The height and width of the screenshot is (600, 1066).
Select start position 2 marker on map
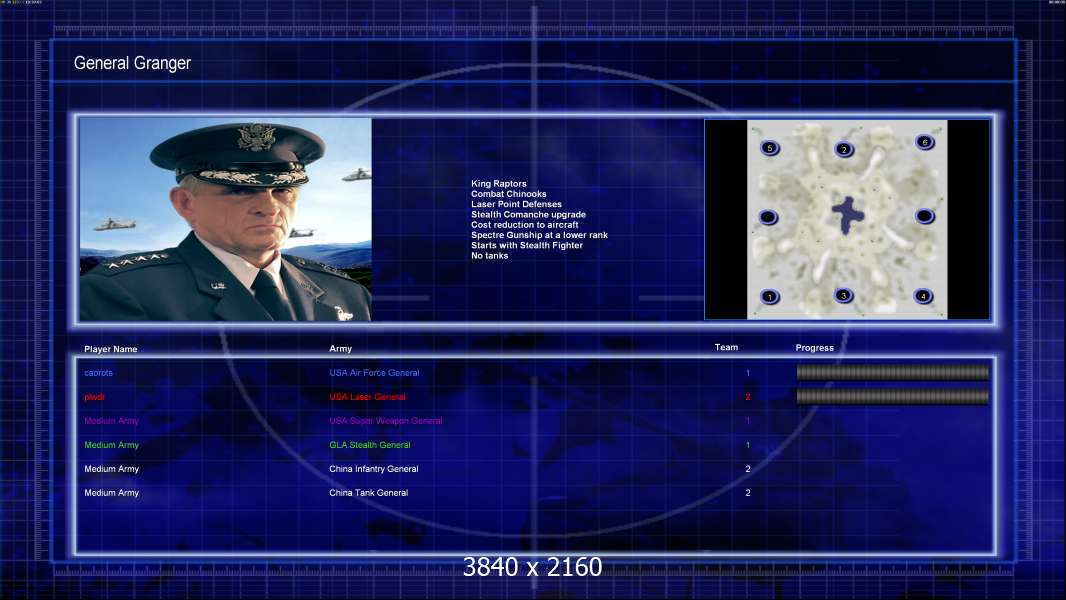844,149
